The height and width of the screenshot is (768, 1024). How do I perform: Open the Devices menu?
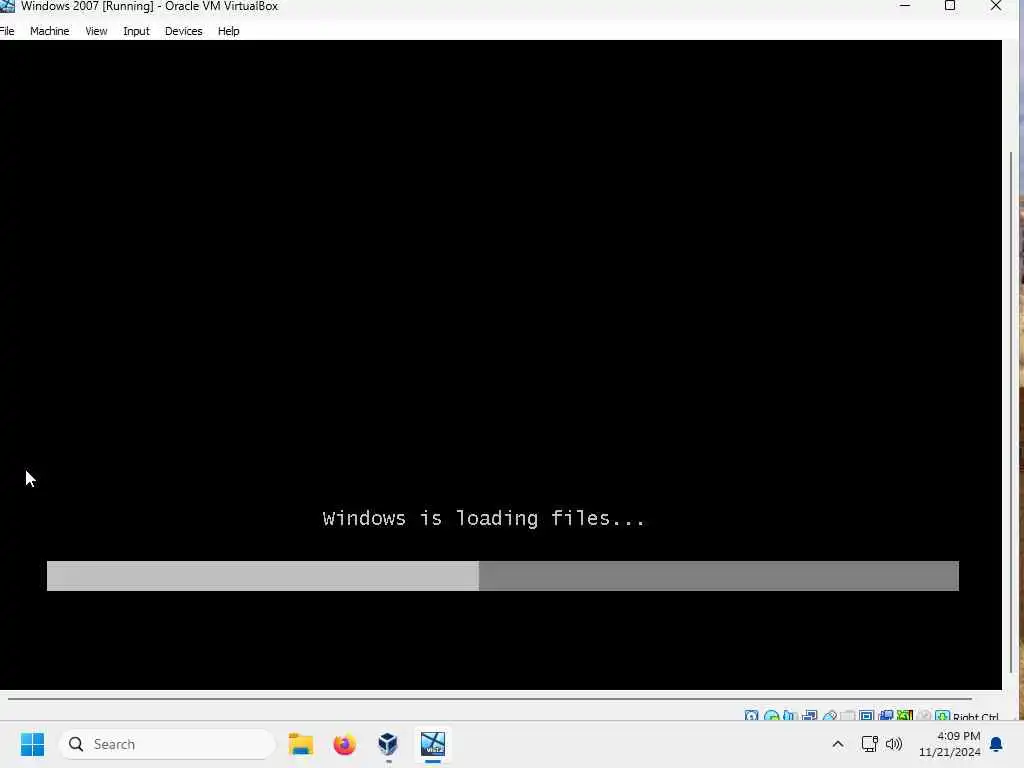(x=184, y=31)
